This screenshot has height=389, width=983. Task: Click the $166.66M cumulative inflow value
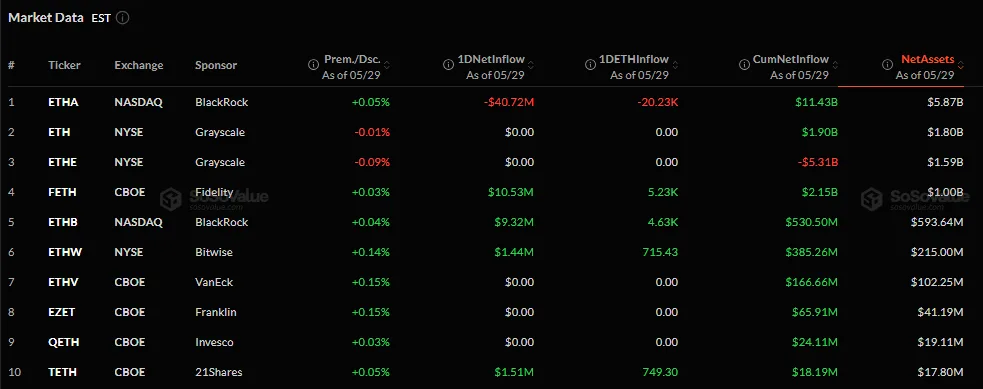[x=812, y=283]
